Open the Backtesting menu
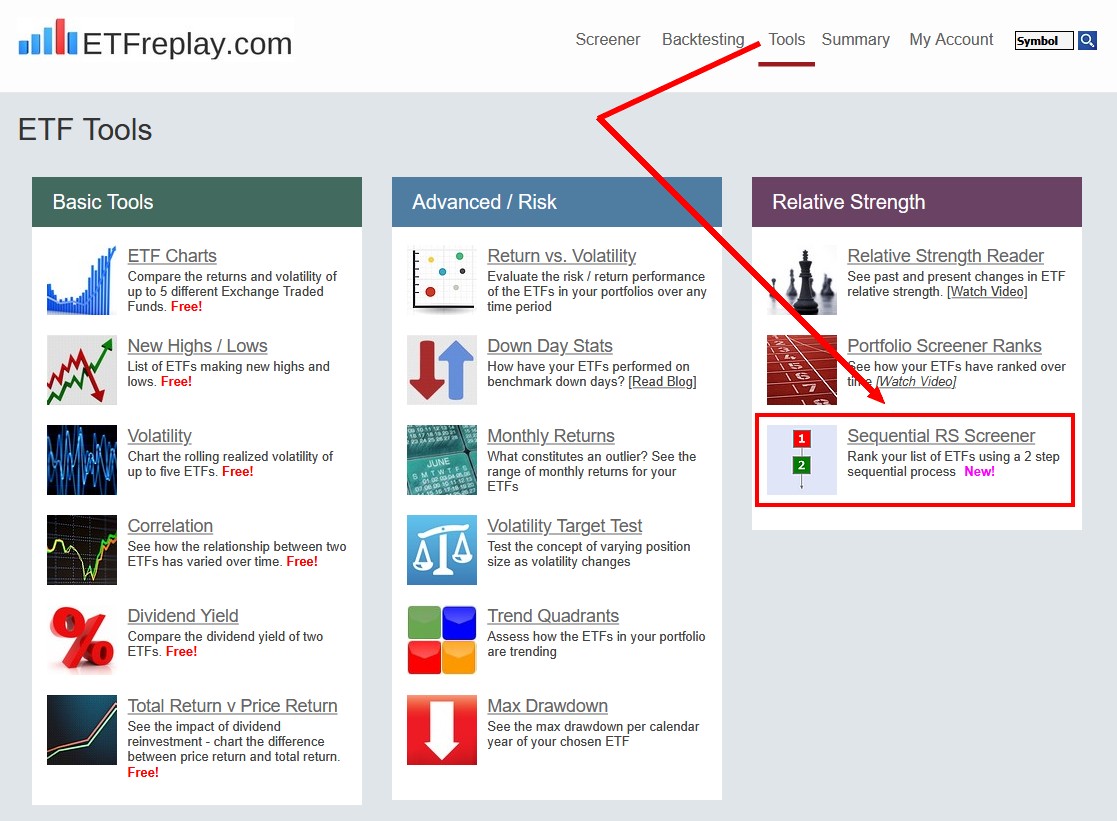 pyautogui.click(x=703, y=39)
